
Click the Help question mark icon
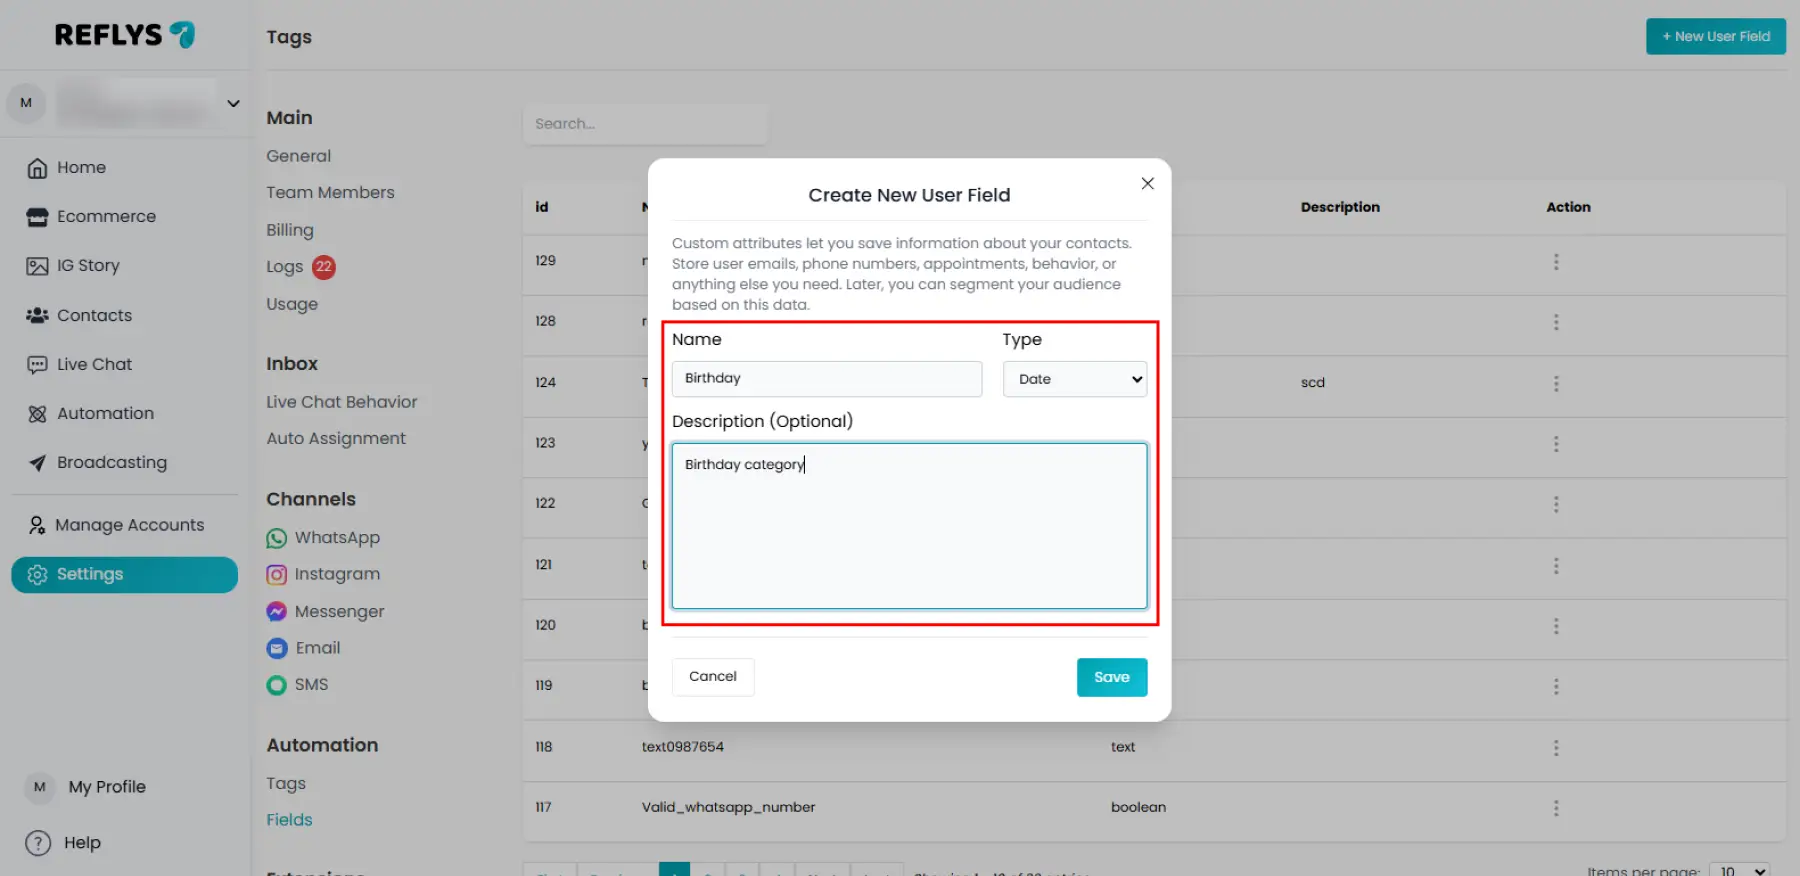coord(38,843)
